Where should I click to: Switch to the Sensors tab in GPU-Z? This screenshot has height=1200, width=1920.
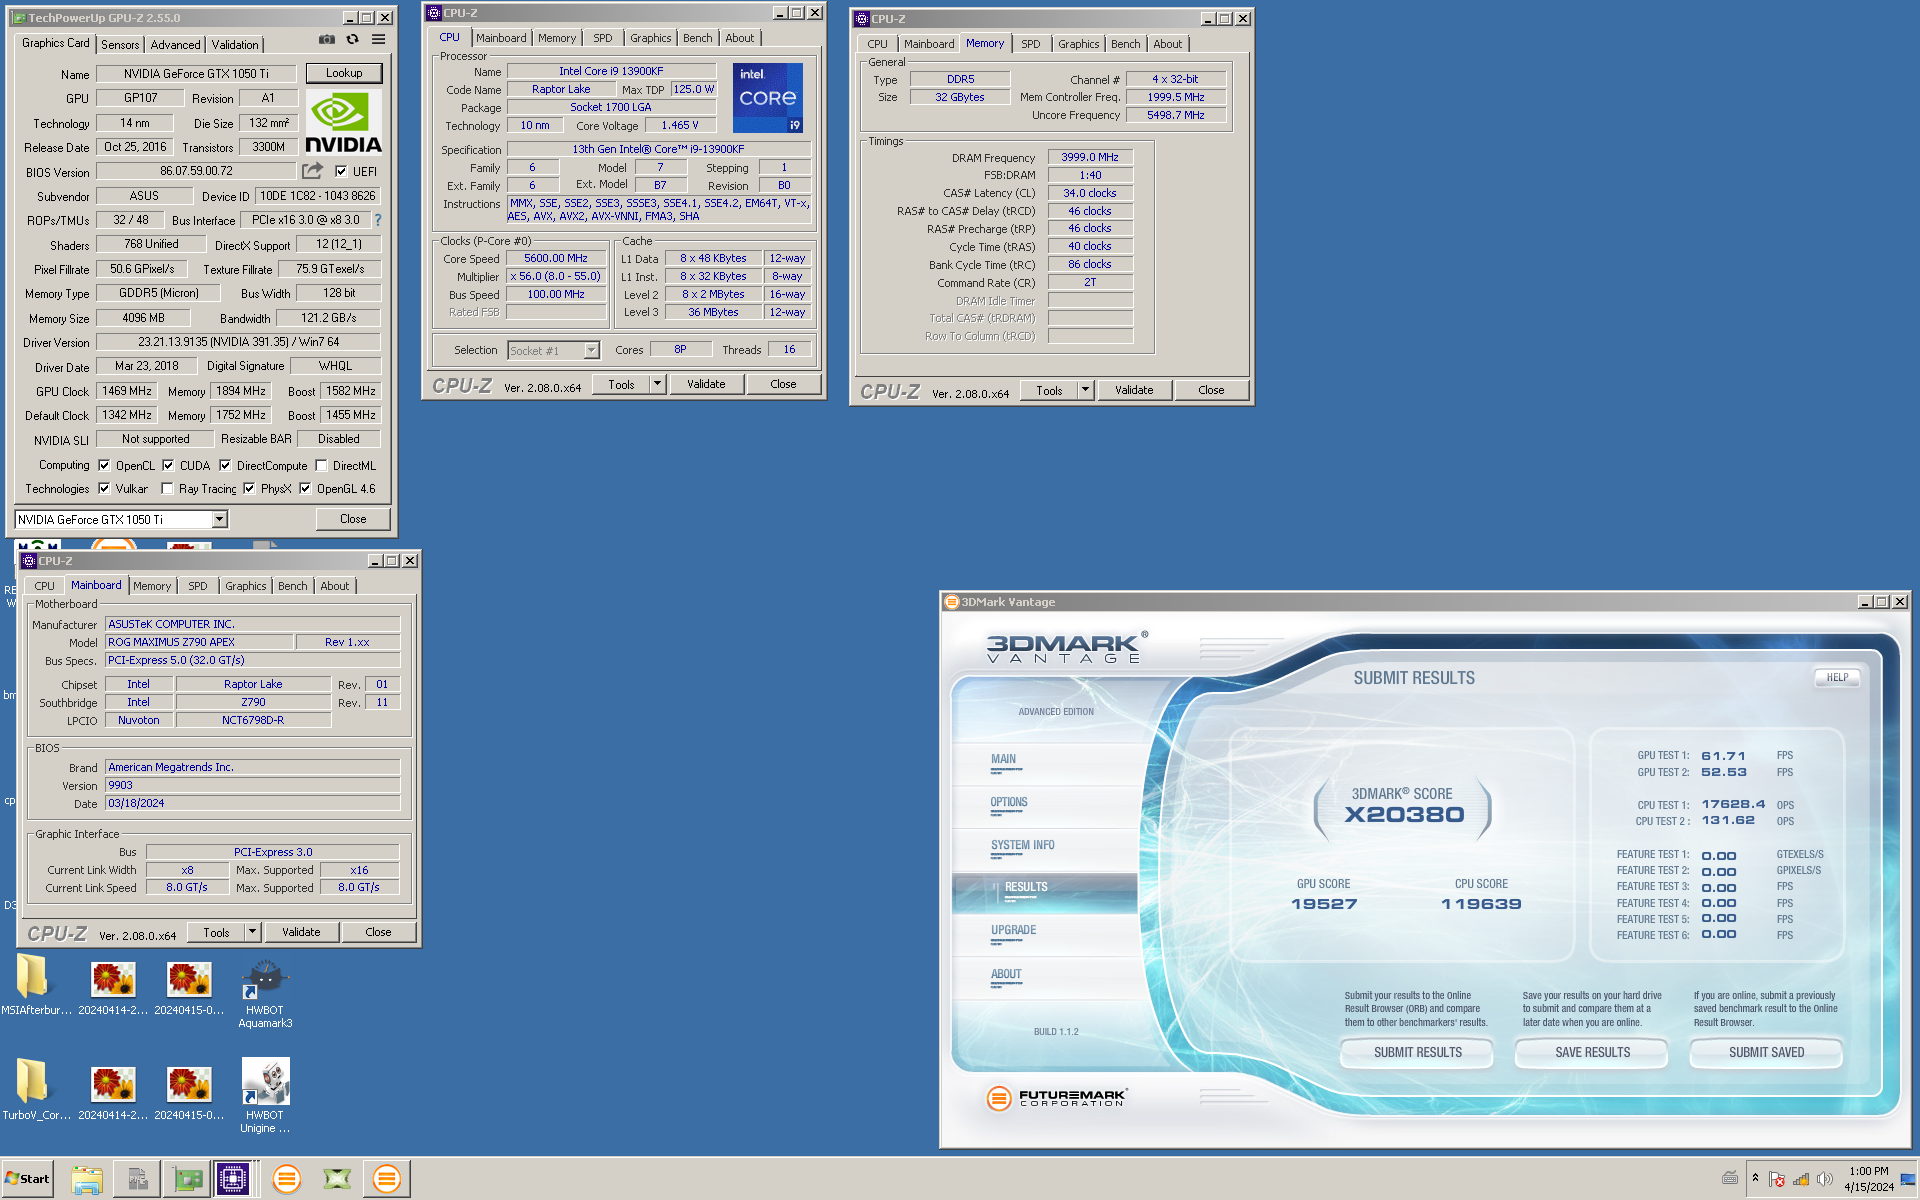click(x=120, y=45)
